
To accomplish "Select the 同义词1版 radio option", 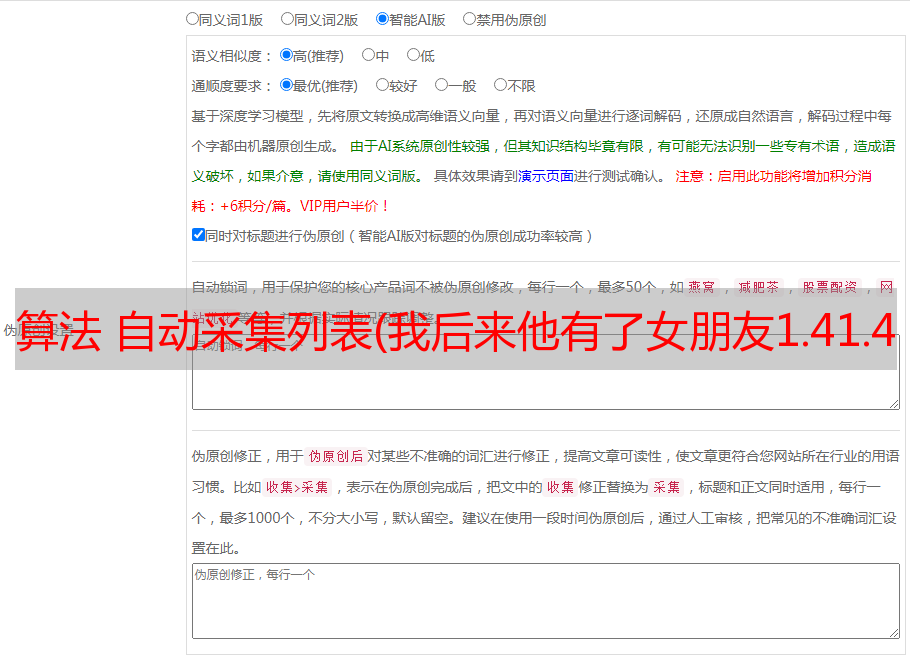I will coord(192,19).
